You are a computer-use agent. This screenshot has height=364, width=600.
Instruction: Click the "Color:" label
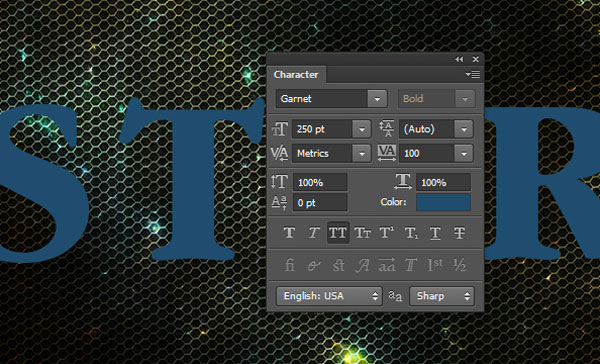[393, 202]
